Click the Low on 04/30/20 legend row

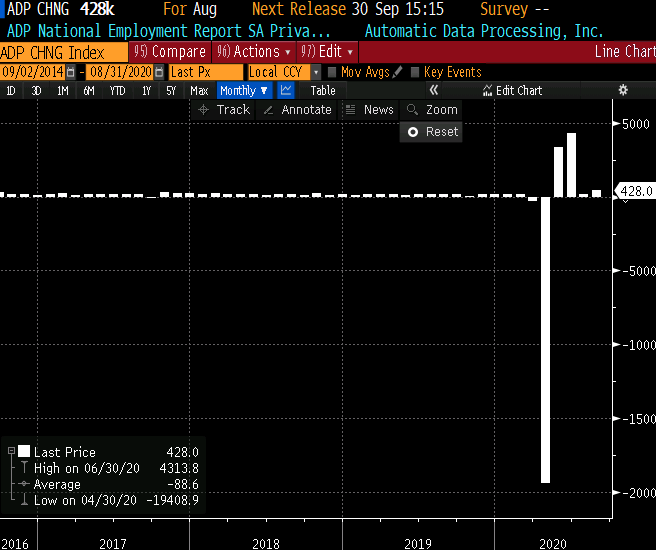(116, 500)
